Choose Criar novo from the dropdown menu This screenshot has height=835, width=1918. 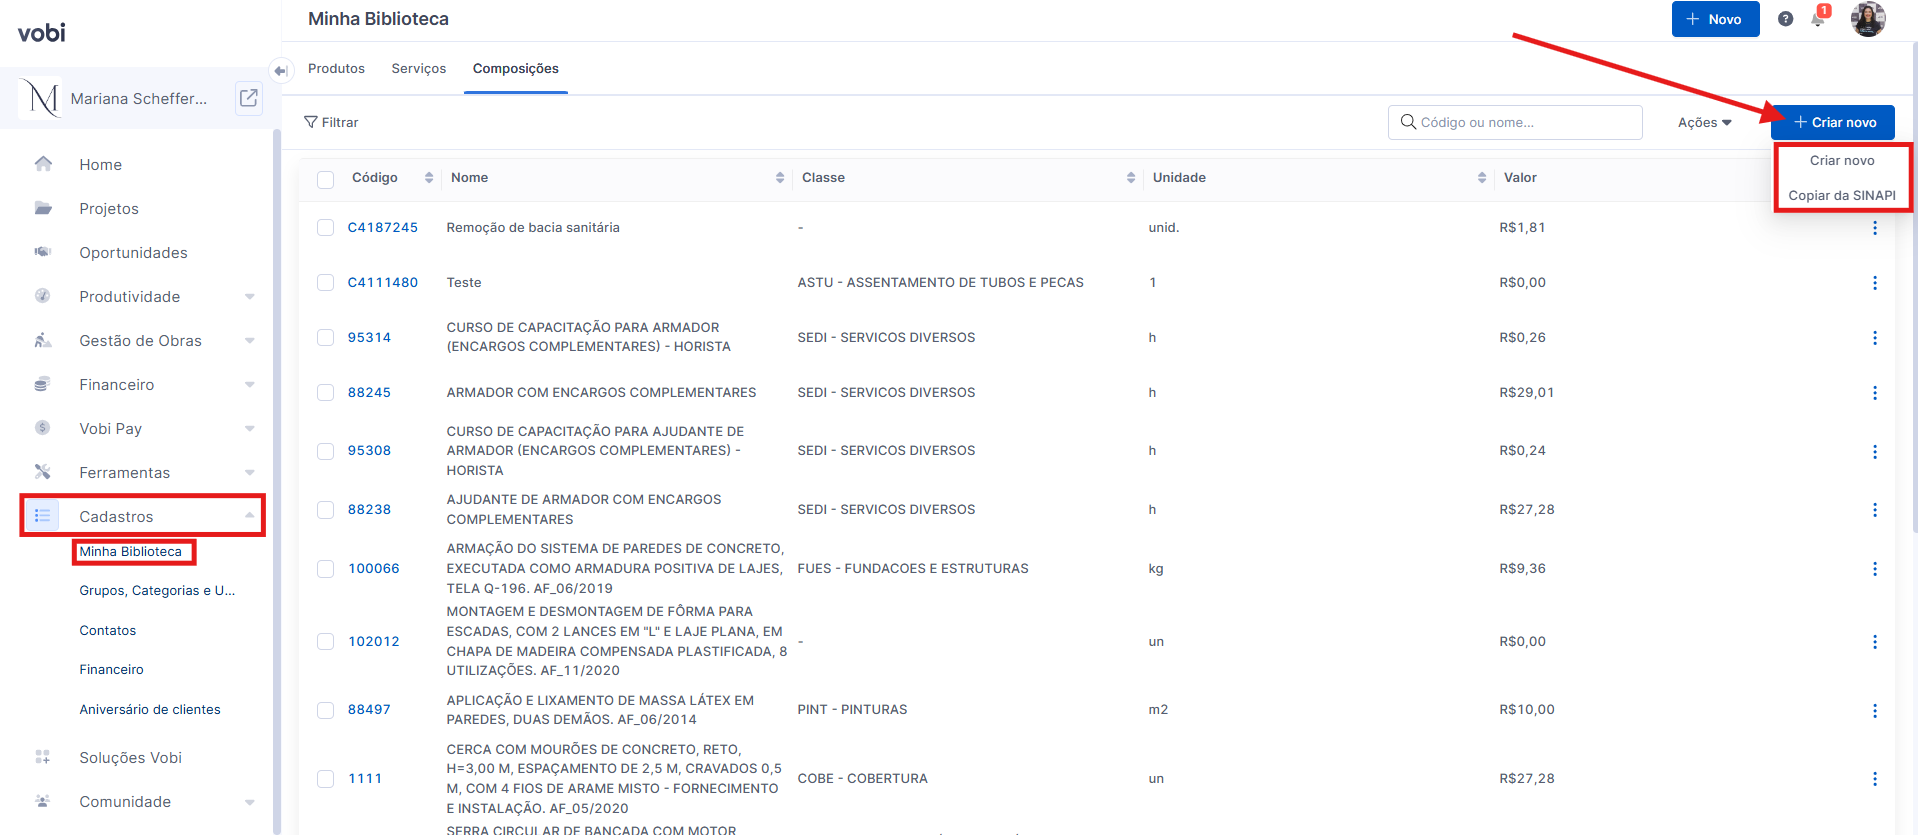[x=1842, y=160]
